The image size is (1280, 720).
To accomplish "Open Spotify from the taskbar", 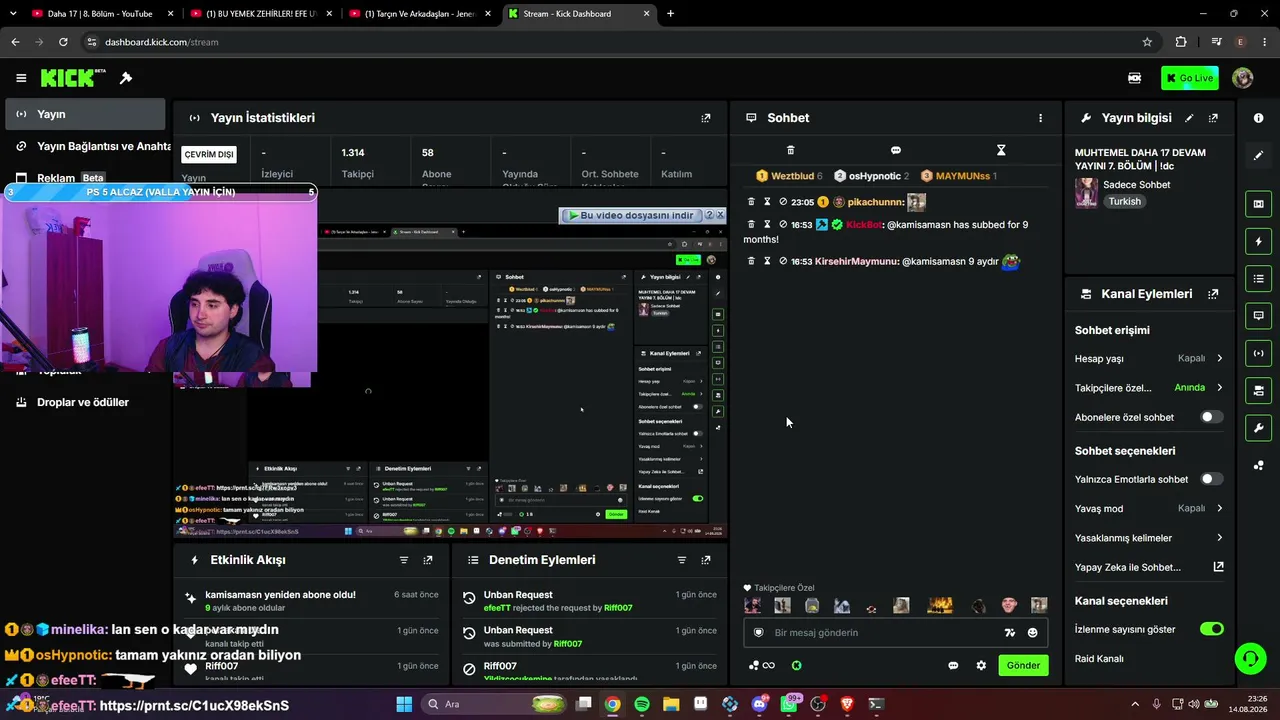I will tap(641, 704).
